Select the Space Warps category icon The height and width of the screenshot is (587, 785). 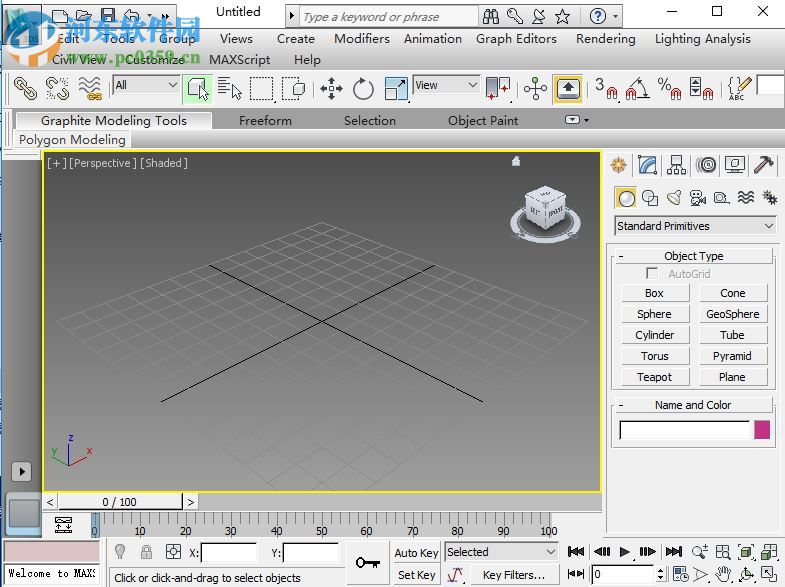746,198
